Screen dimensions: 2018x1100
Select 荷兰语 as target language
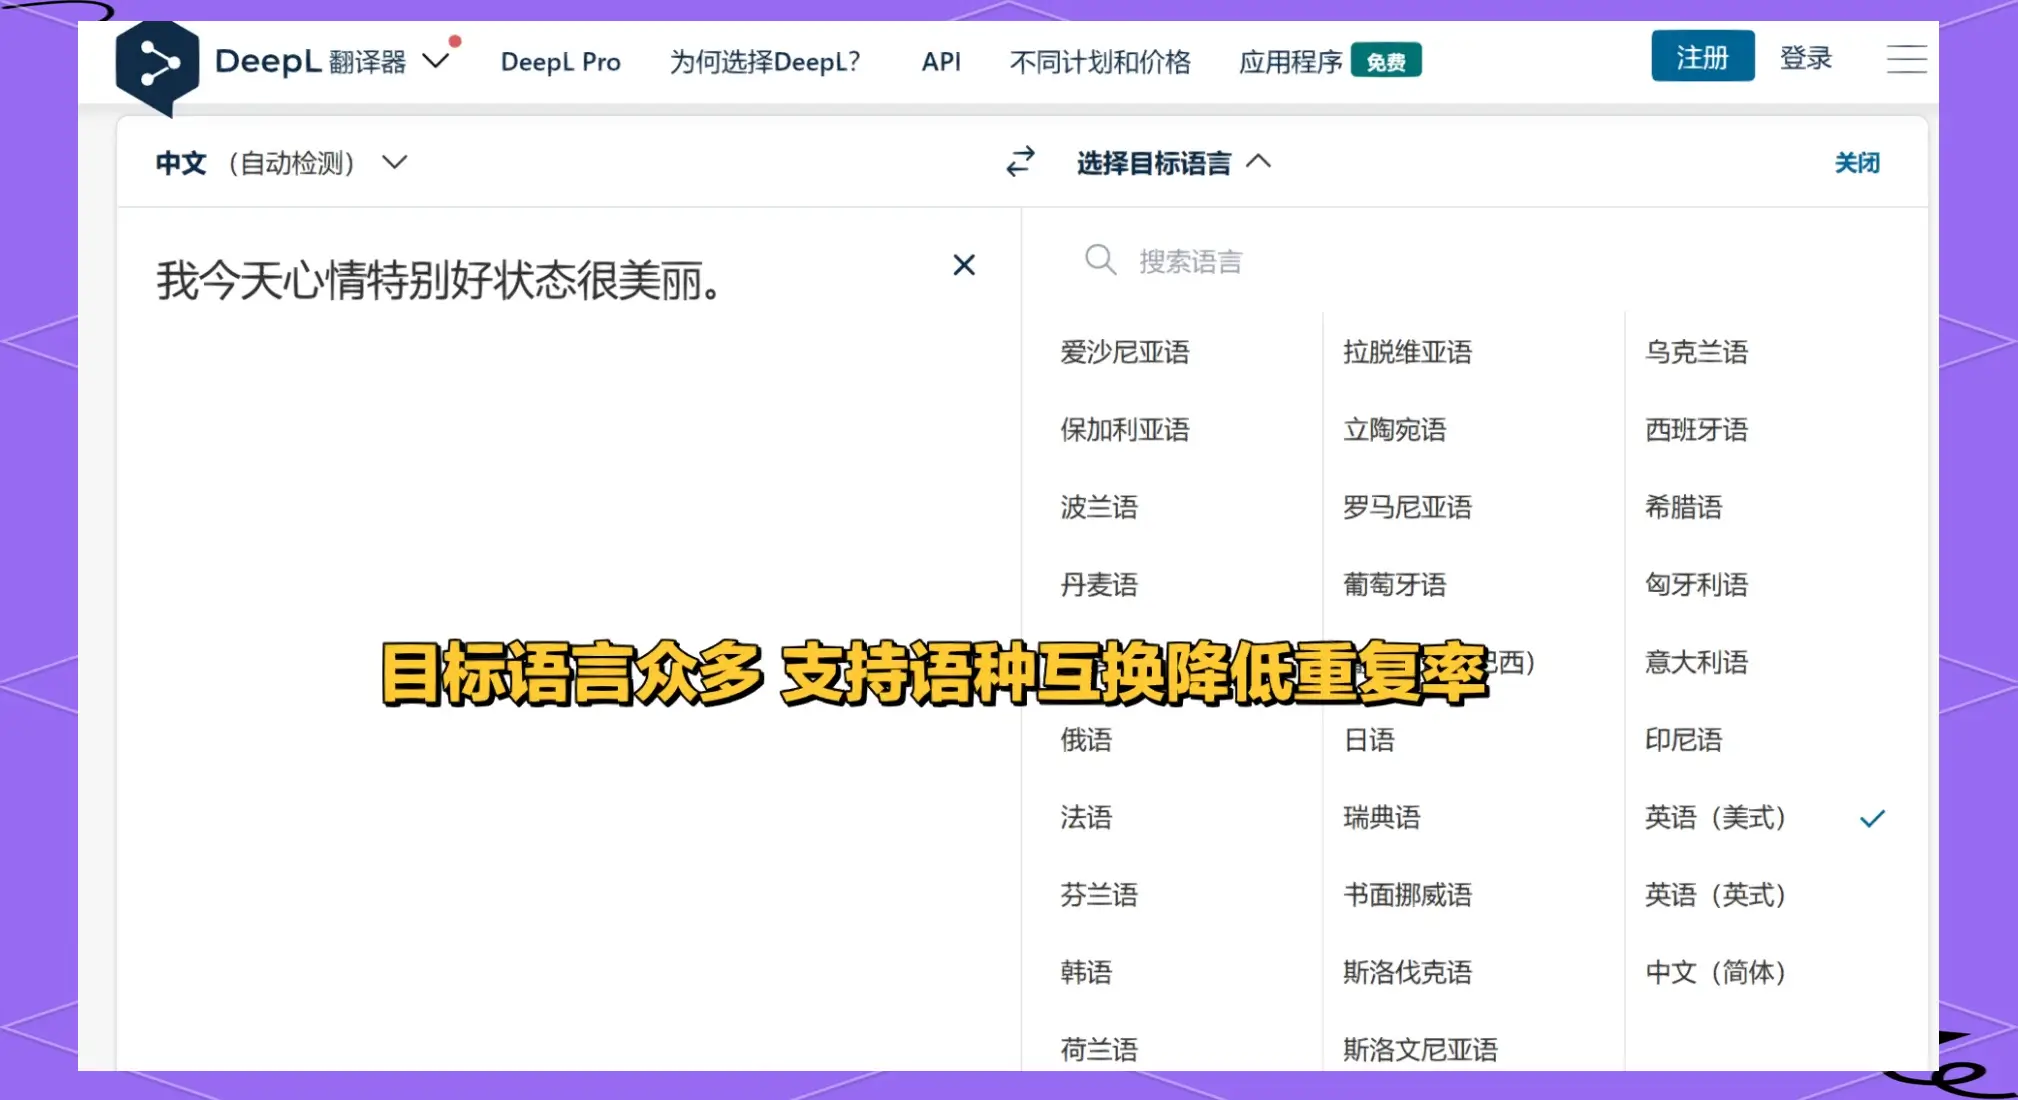pyautogui.click(x=1099, y=1050)
